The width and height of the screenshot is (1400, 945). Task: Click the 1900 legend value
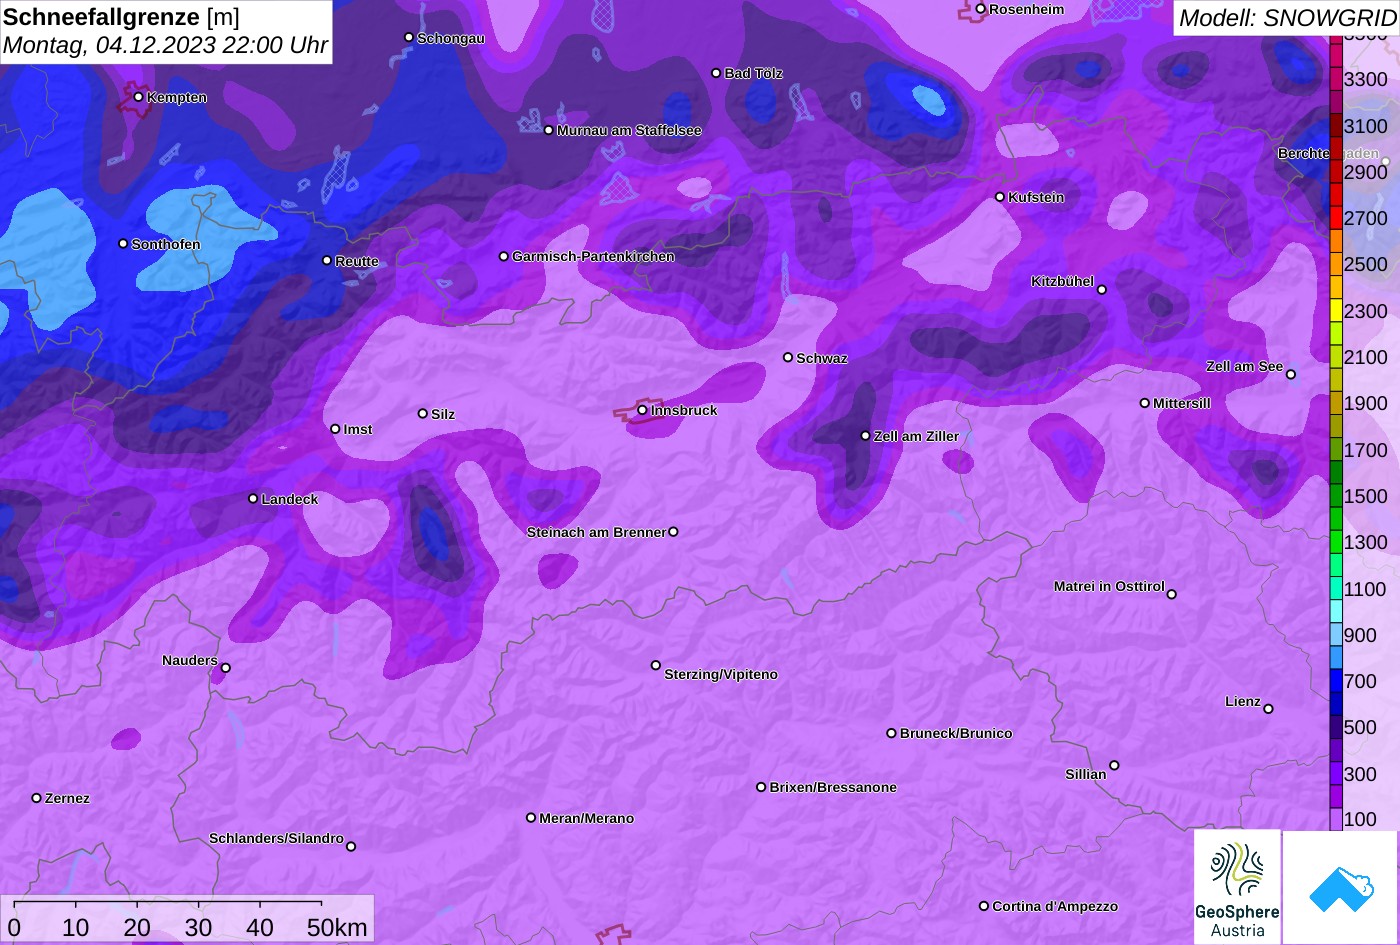click(x=1366, y=403)
